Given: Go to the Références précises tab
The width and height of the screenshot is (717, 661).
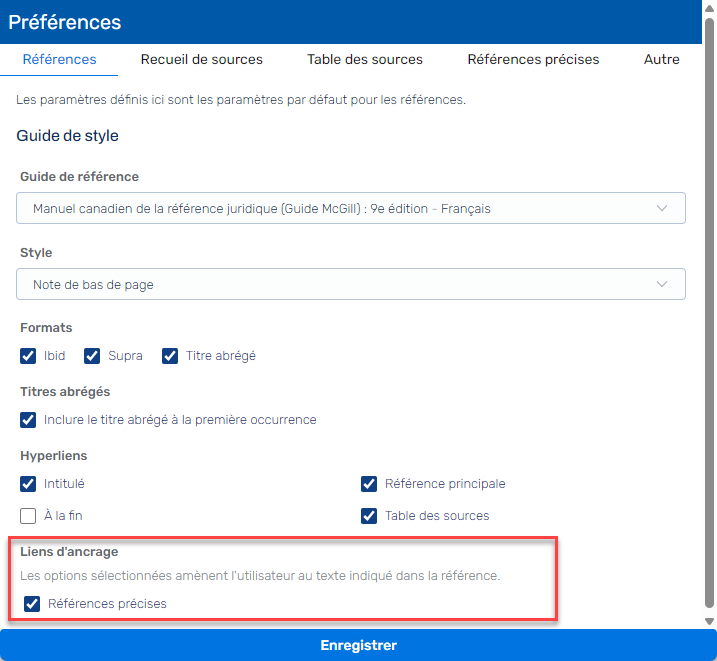Looking at the screenshot, I should (x=533, y=59).
